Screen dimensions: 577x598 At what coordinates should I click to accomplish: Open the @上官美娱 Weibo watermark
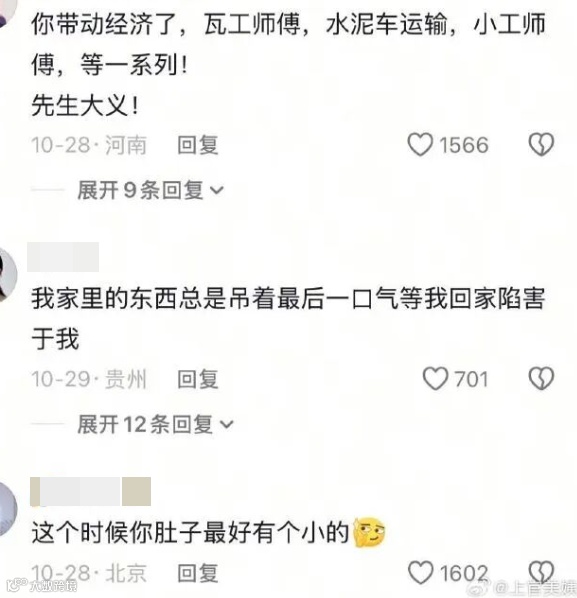tap(524, 588)
